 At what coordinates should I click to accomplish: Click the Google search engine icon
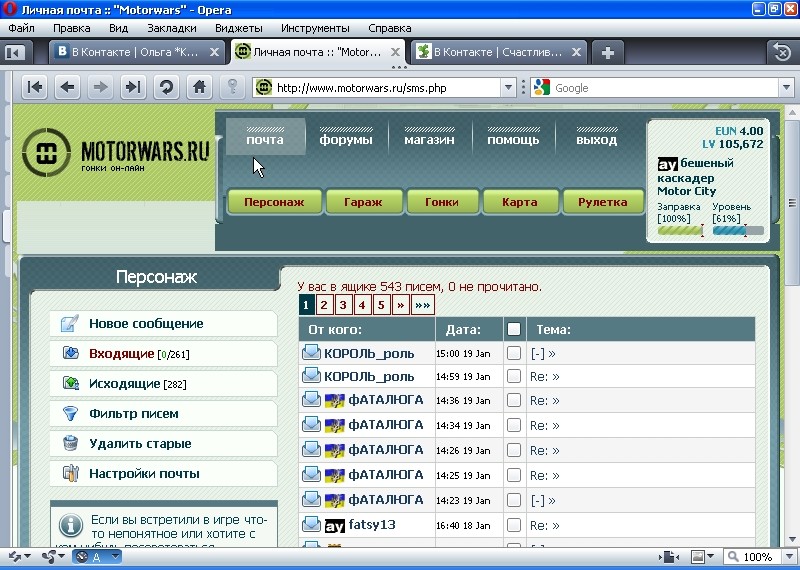(541, 88)
